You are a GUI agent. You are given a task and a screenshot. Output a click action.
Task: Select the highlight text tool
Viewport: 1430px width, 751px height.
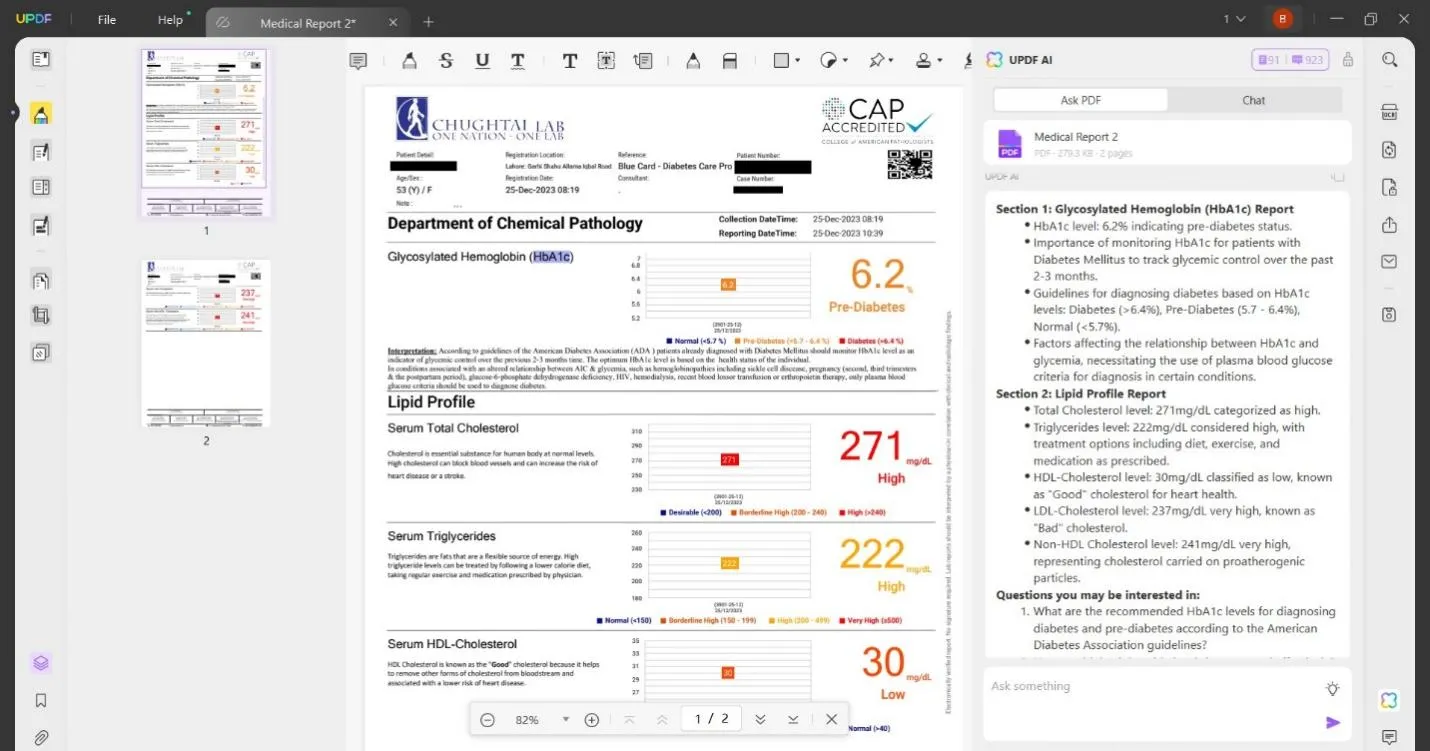click(409, 61)
